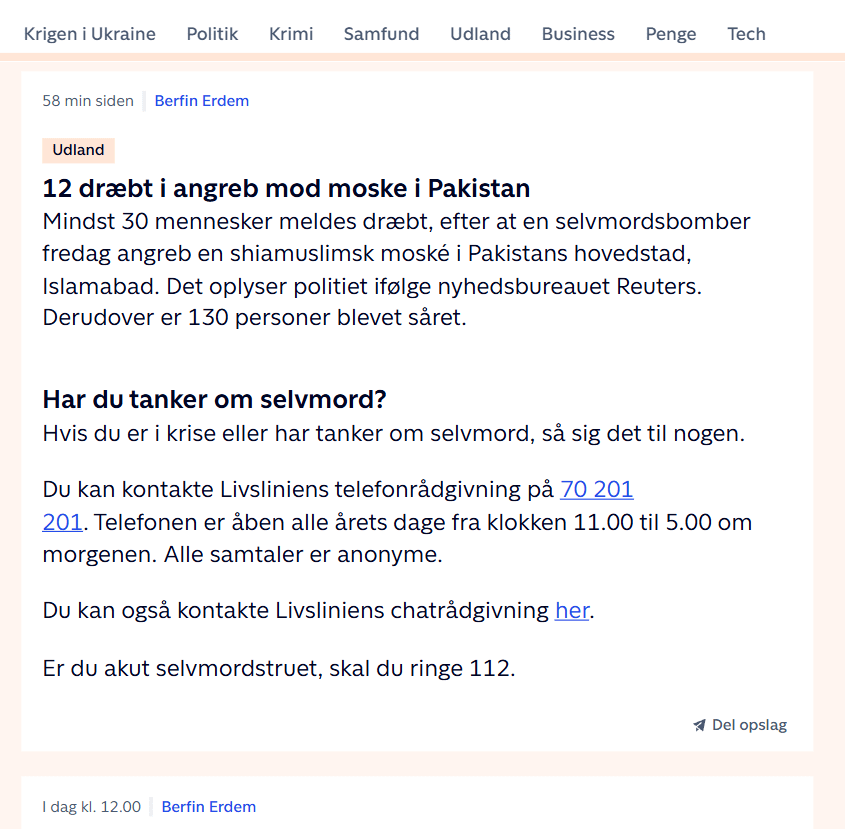
Task: Click the Livslinien phone number 70 201 201
Action: (596, 490)
